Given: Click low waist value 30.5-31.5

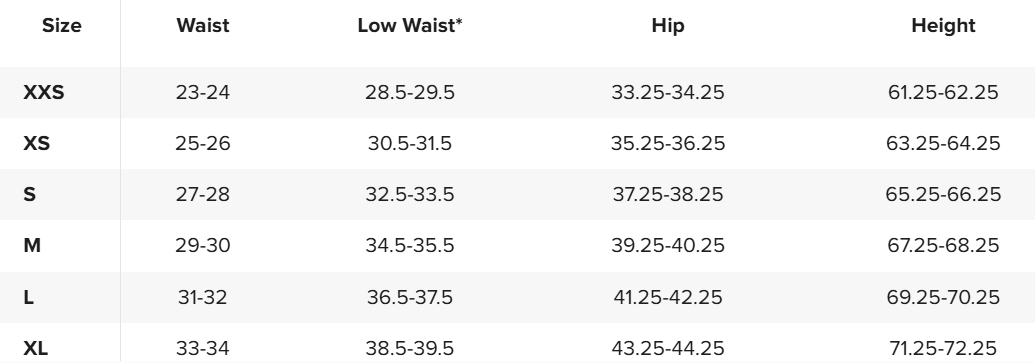Looking at the screenshot, I should tap(410, 143).
